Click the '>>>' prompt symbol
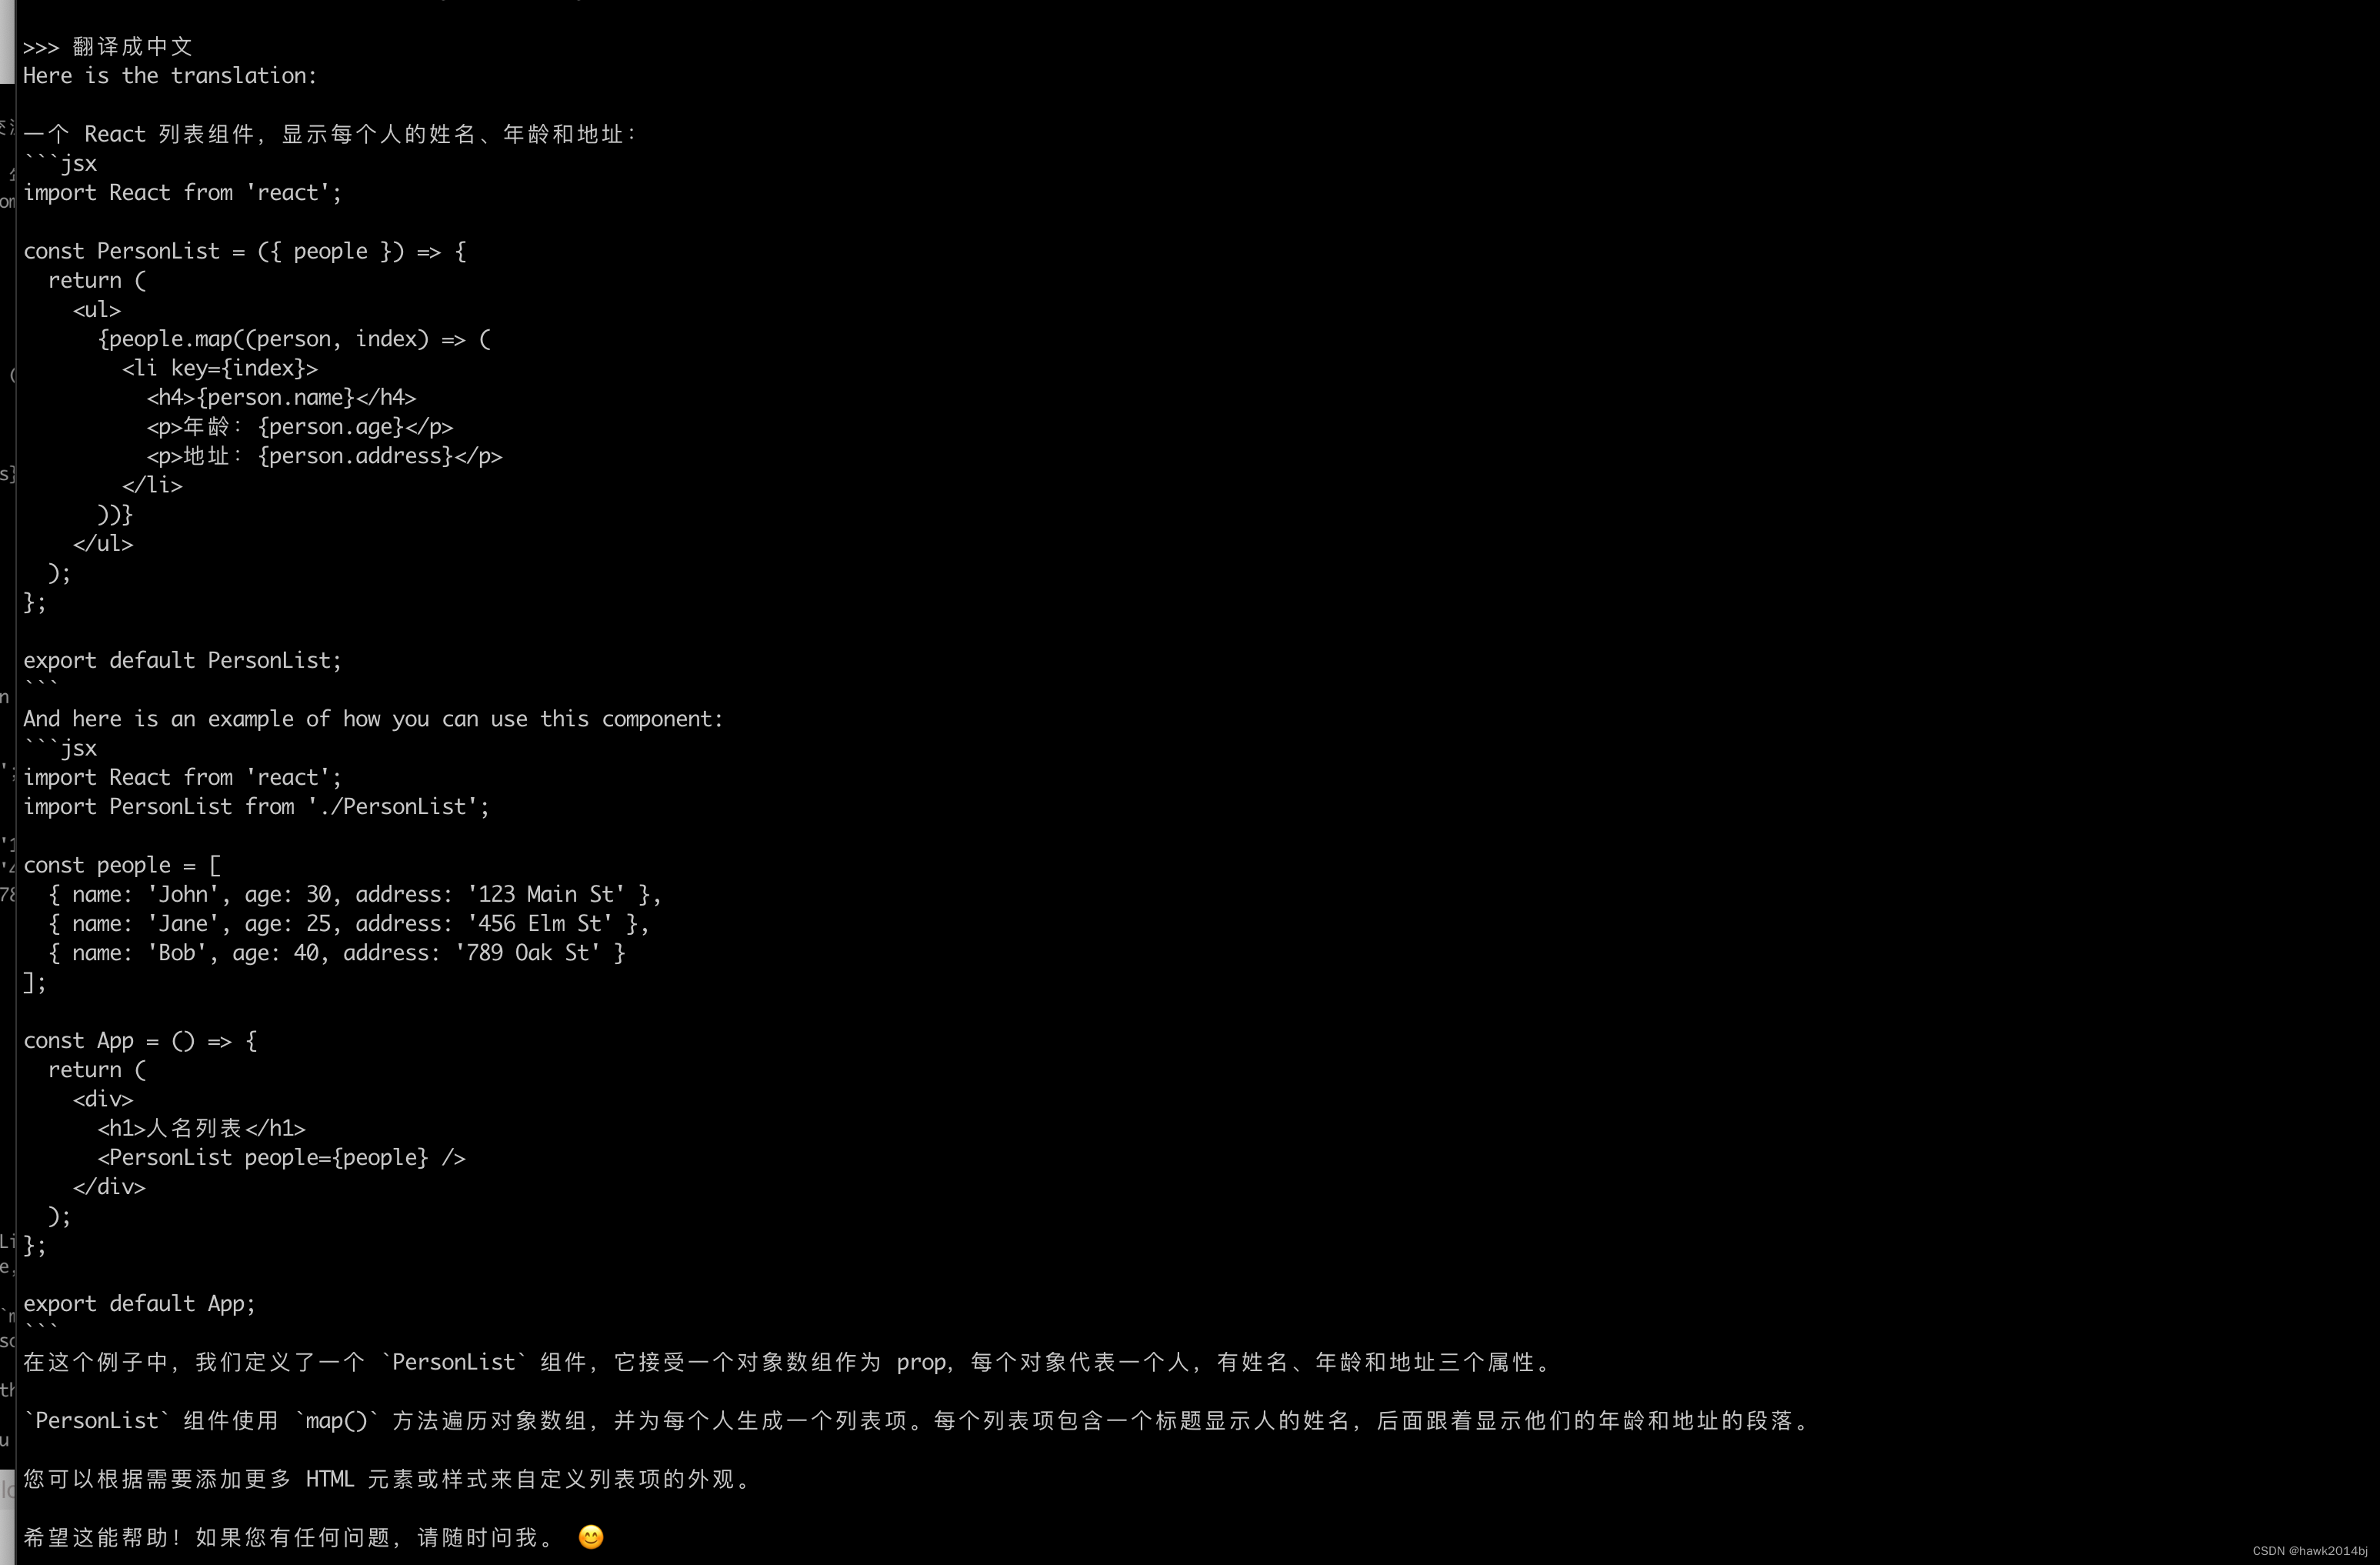The image size is (2380, 1565). click(41, 47)
